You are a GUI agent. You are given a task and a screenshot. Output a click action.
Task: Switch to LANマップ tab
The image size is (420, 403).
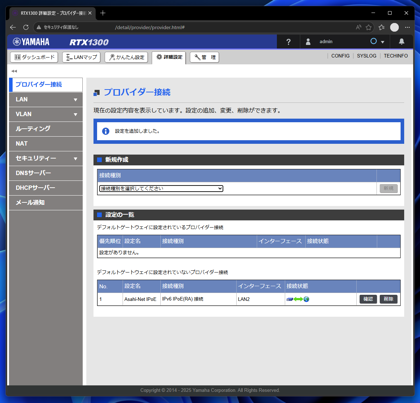coord(82,57)
